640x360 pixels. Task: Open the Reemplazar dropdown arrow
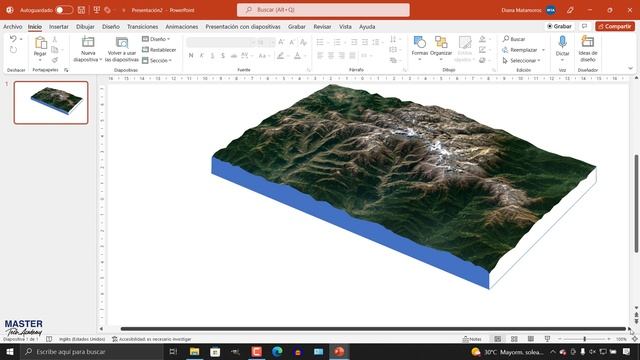point(543,50)
